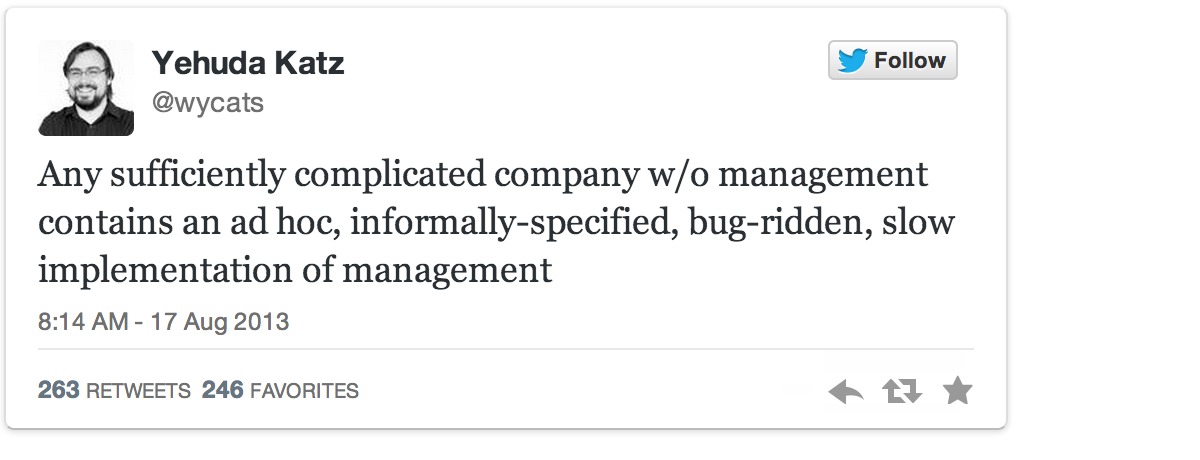The width and height of the screenshot is (1200, 460).
Task: Click the Twitter bird icon on Follow
Action: tap(852, 61)
